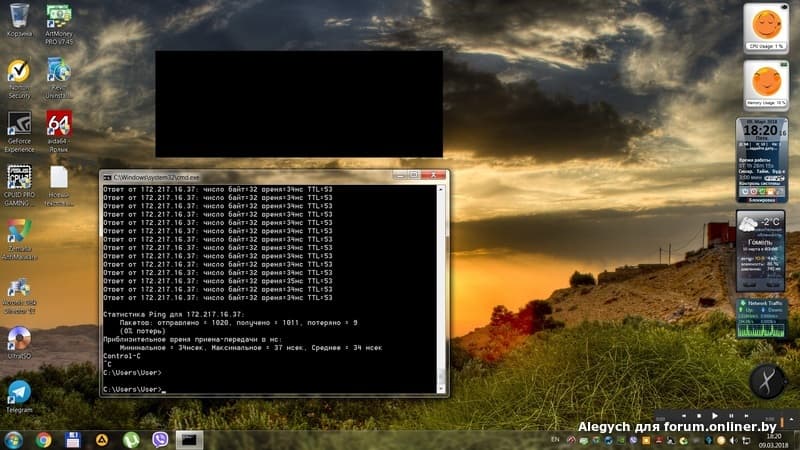Click the cmd.exe window title bar icon

tap(106, 176)
